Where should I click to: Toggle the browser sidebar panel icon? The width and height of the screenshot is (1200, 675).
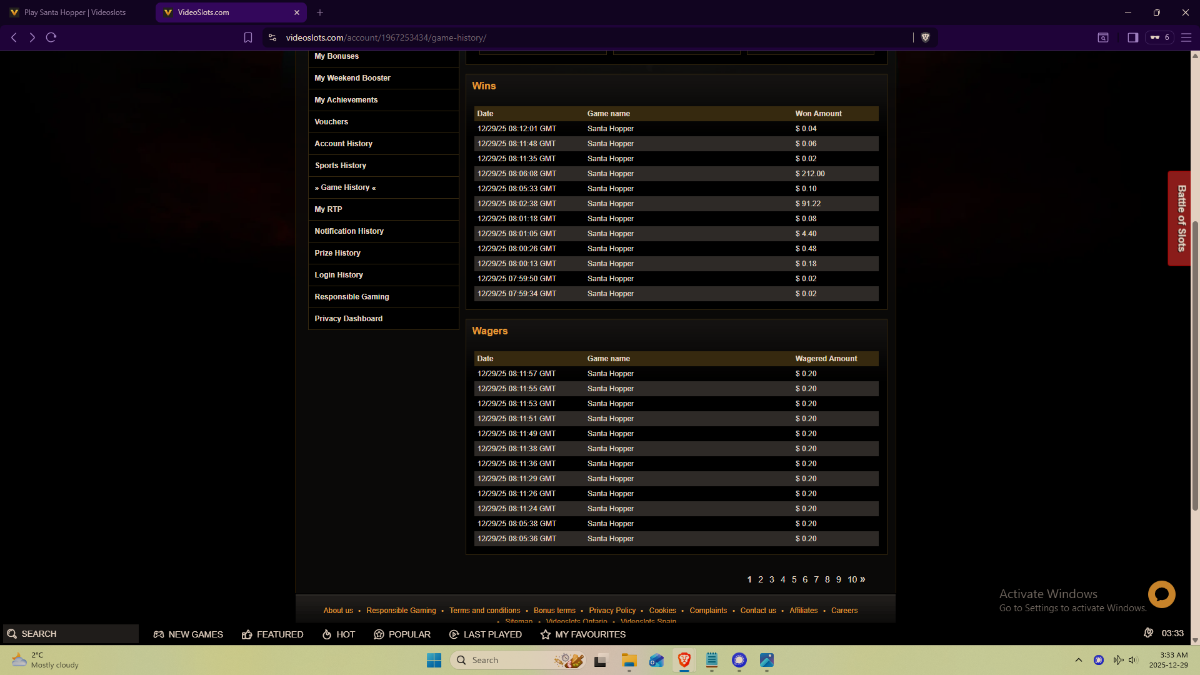point(1132,37)
